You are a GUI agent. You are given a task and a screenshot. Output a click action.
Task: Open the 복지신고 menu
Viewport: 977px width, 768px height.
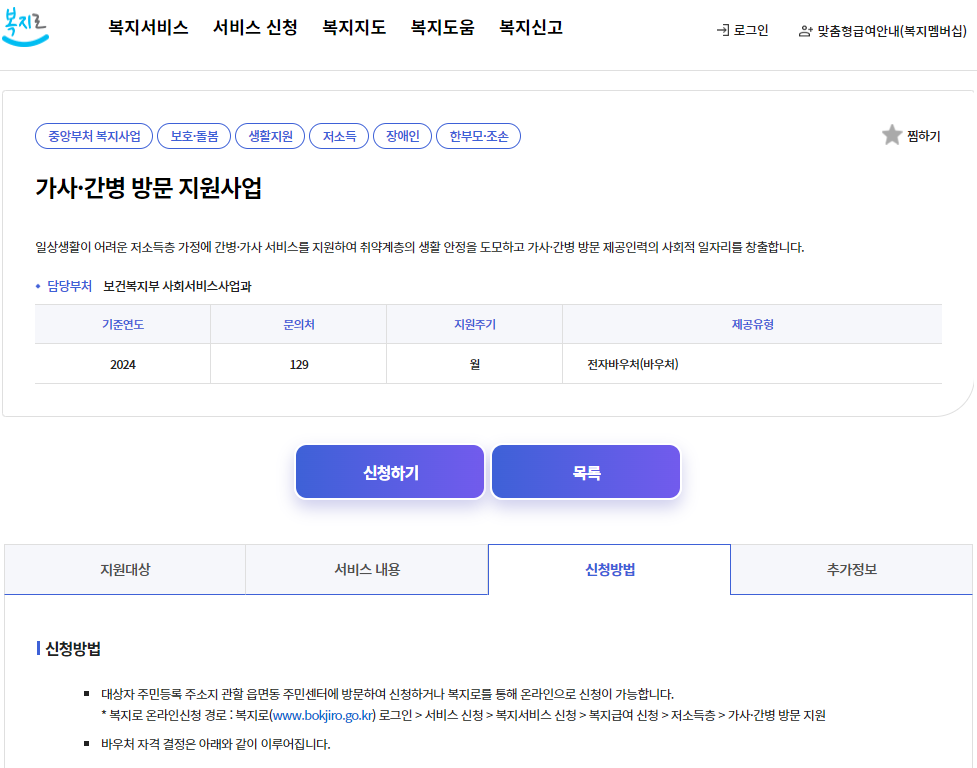click(530, 29)
